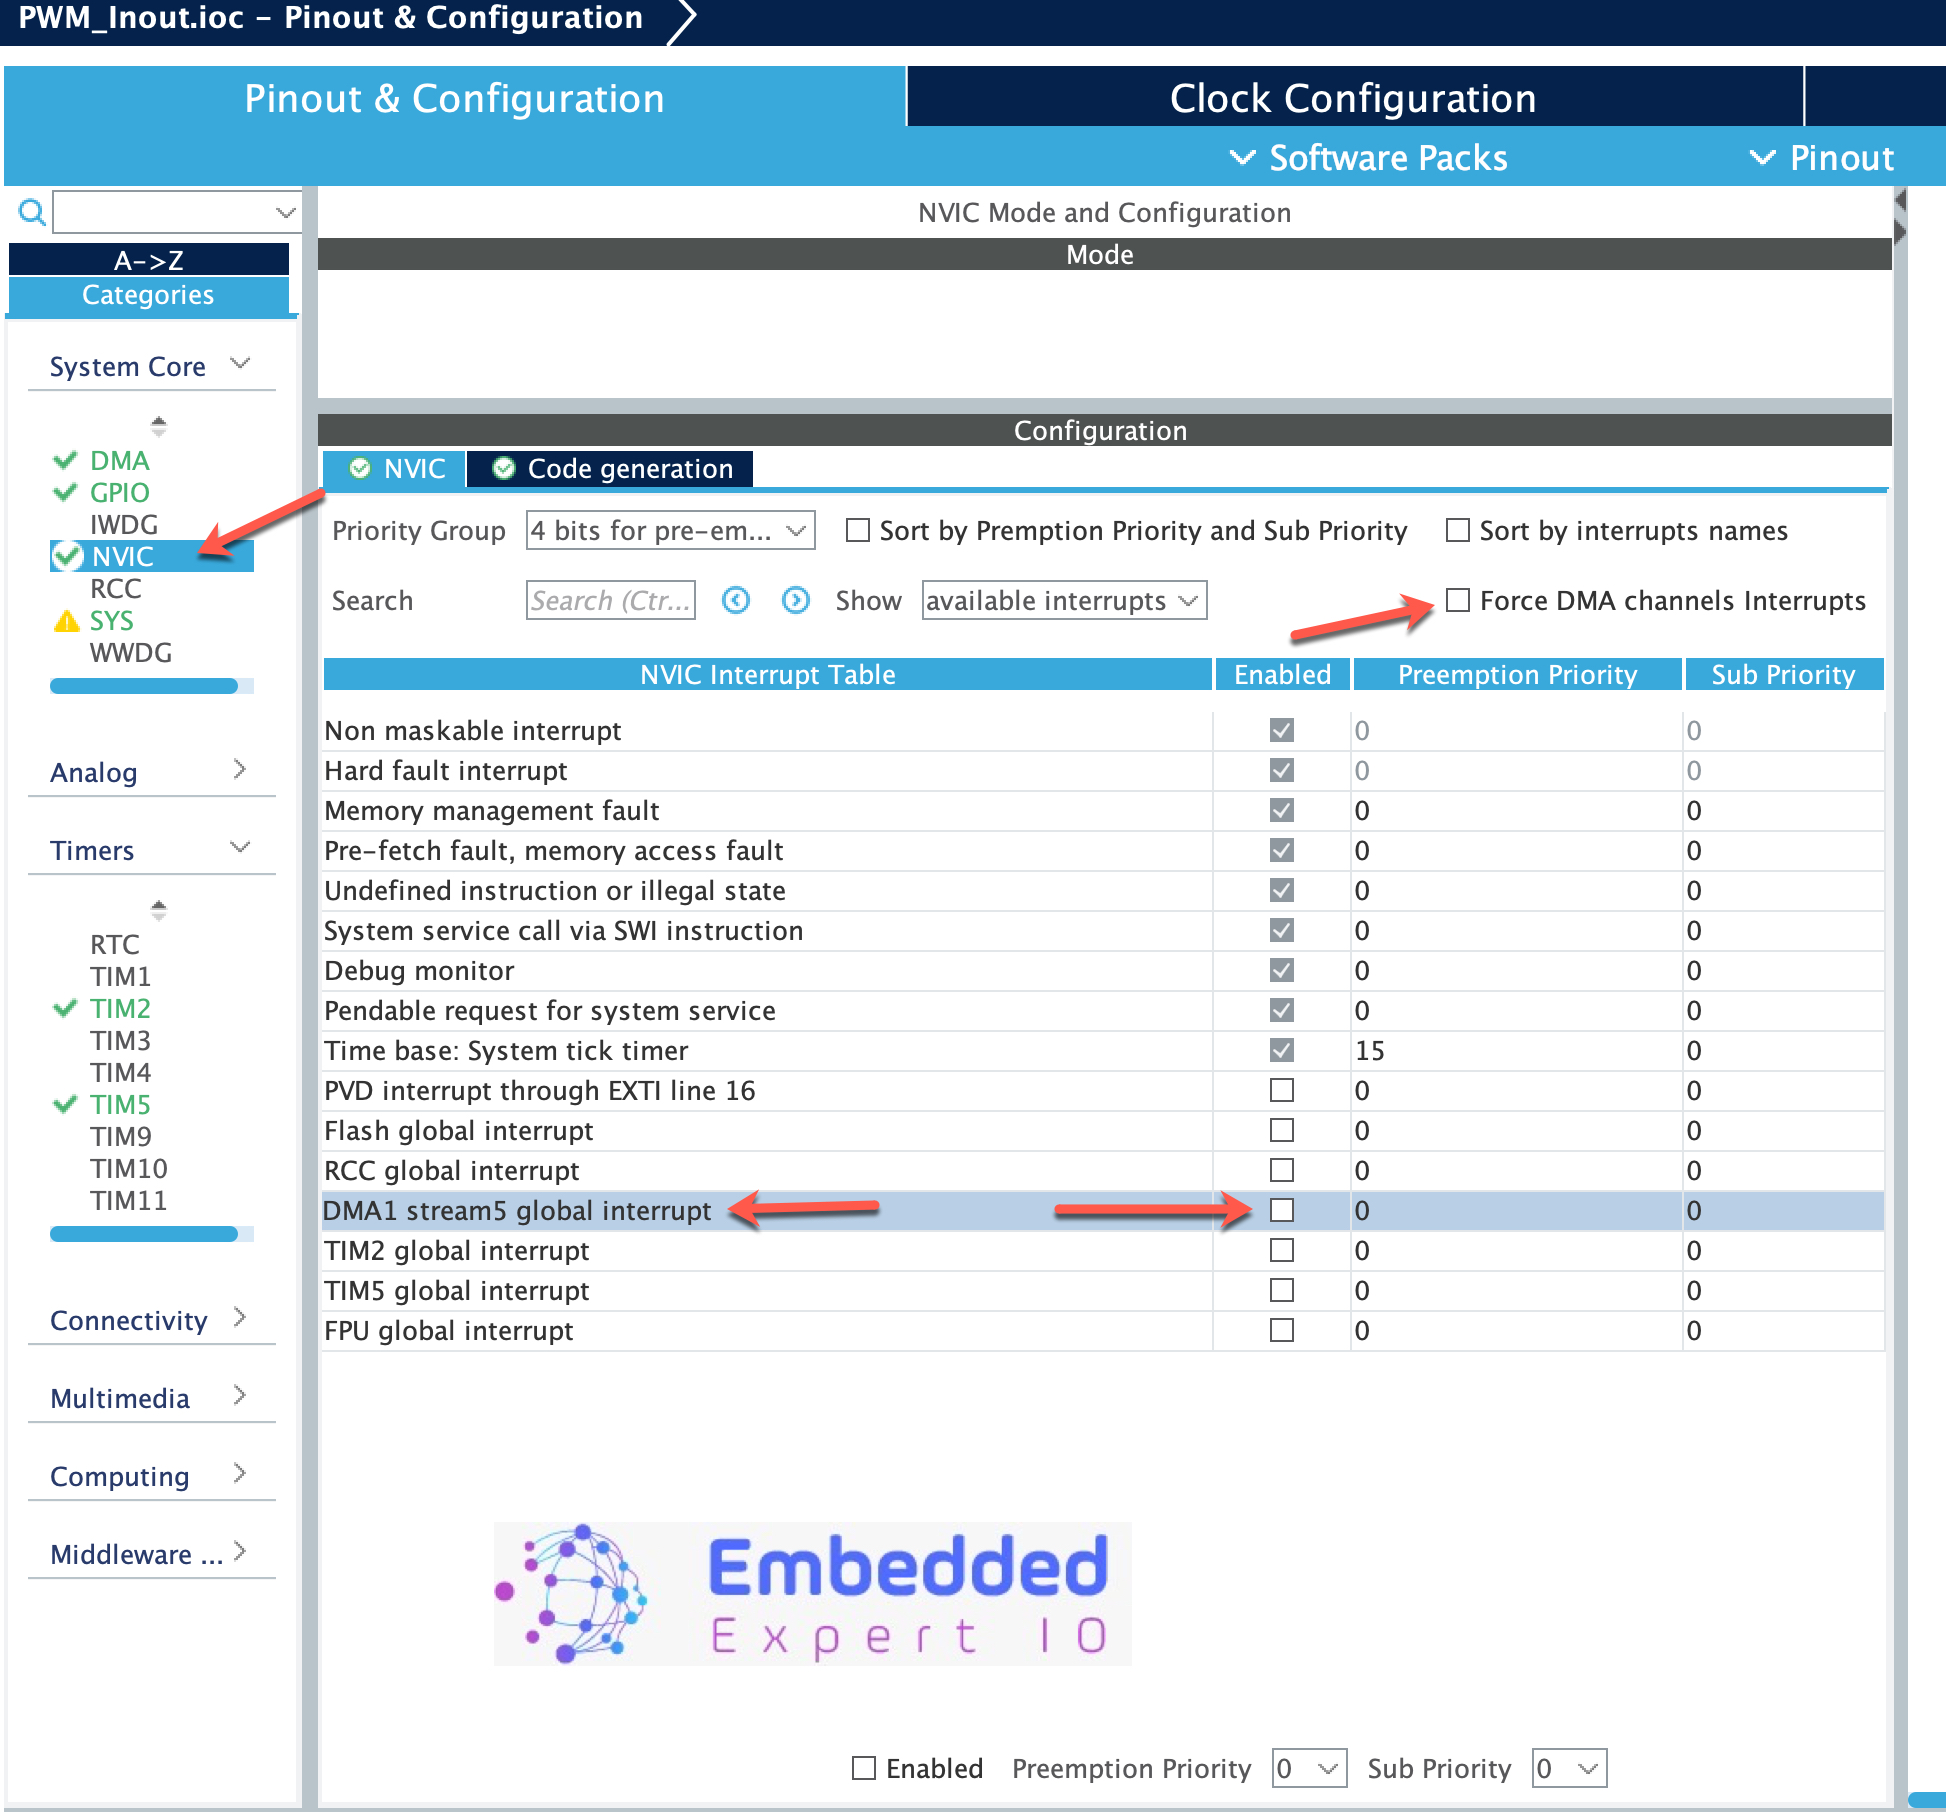Click the forward search arrow beside the search field
The width and height of the screenshot is (1946, 1816).
pos(796,600)
